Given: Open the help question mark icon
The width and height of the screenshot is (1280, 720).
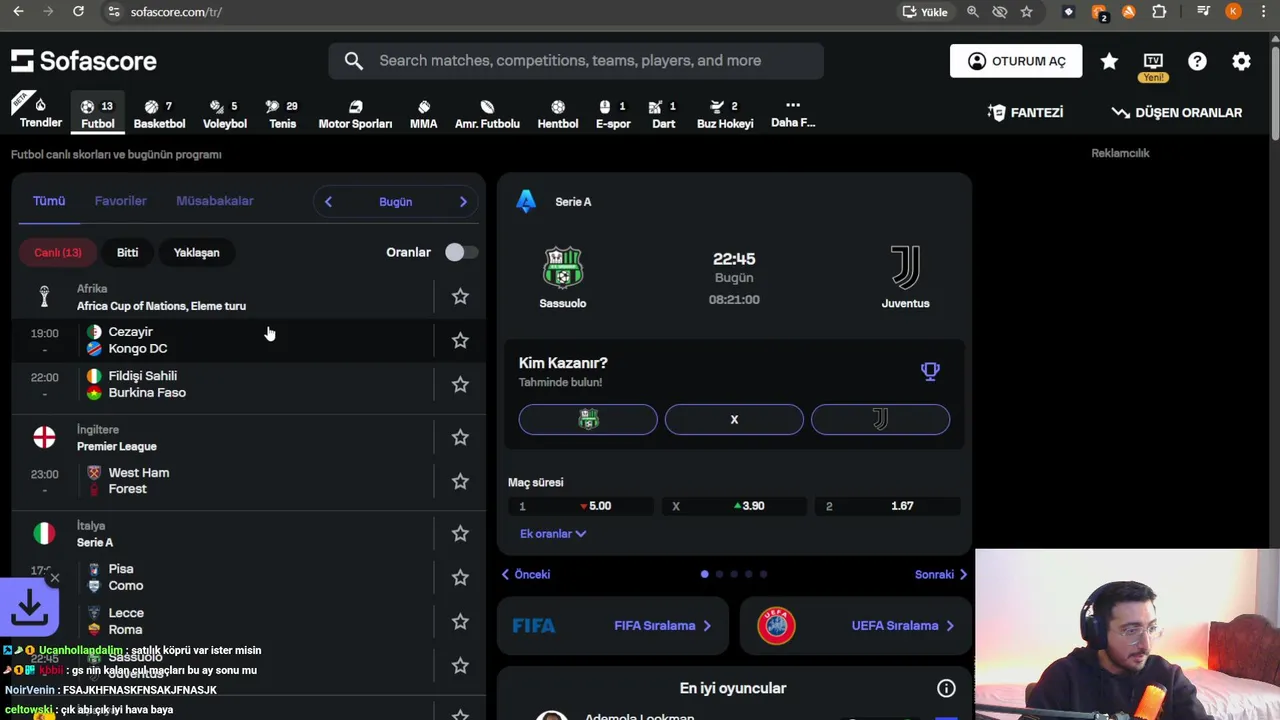Looking at the screenshot, I should coord(1197,61).
